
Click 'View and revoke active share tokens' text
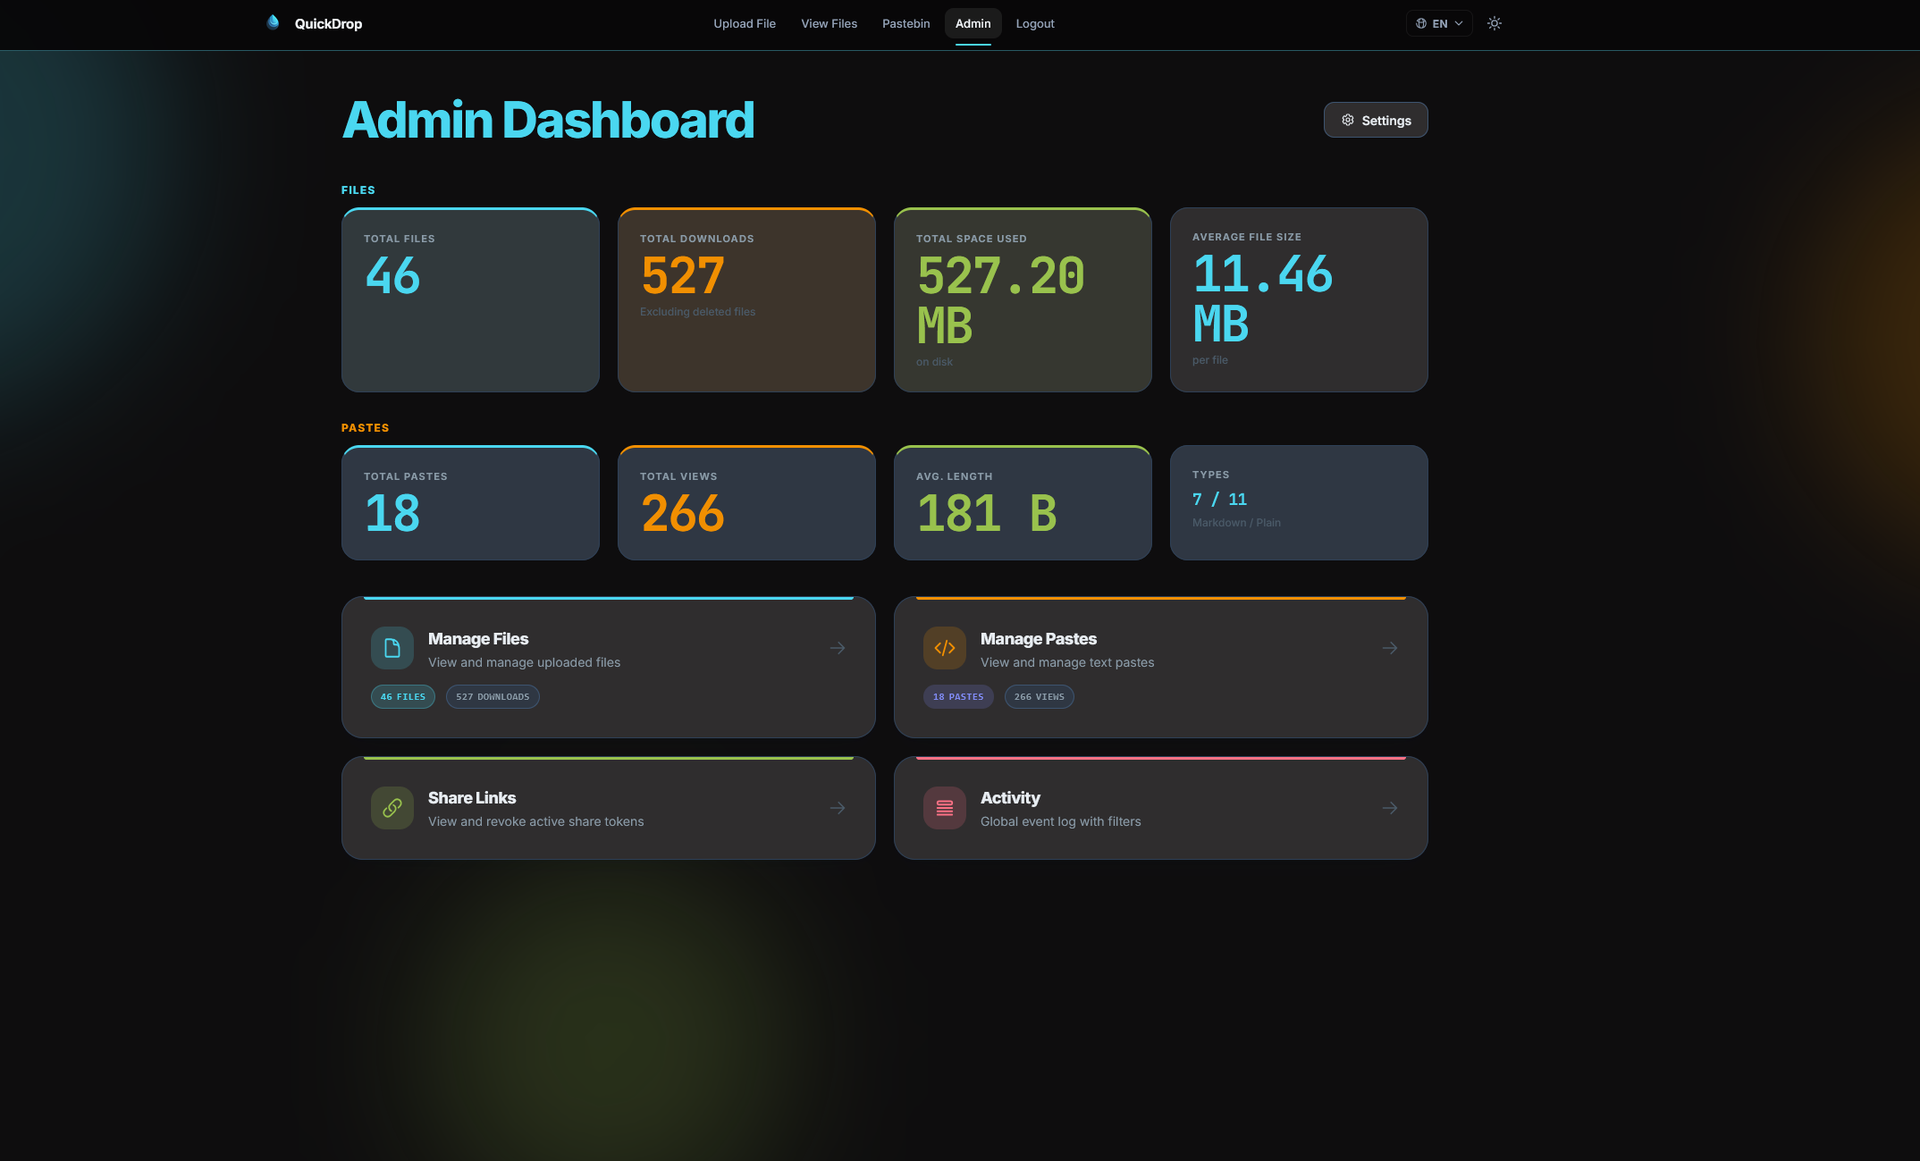pyautogui.click(x=536, y=822)
